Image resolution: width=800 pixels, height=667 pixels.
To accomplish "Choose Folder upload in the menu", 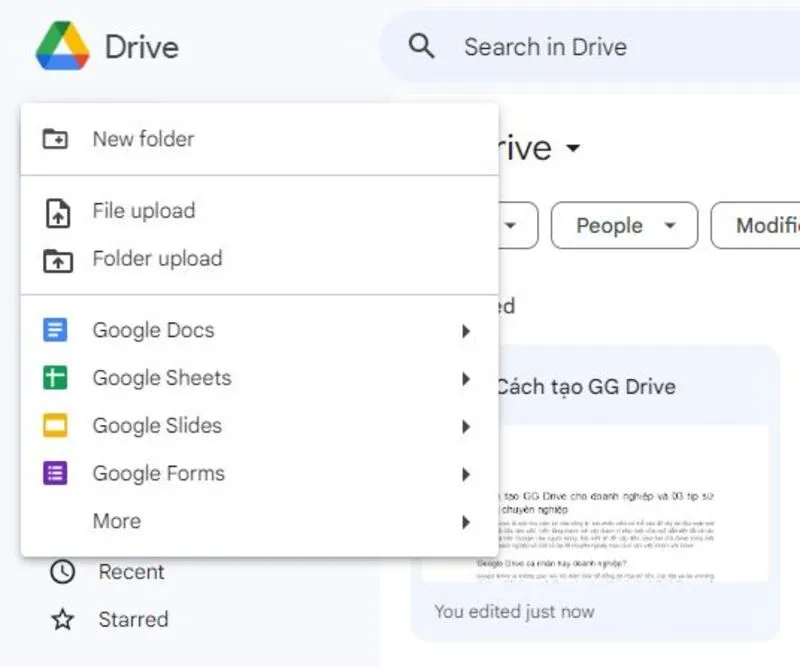I will [x=259, y=259].
